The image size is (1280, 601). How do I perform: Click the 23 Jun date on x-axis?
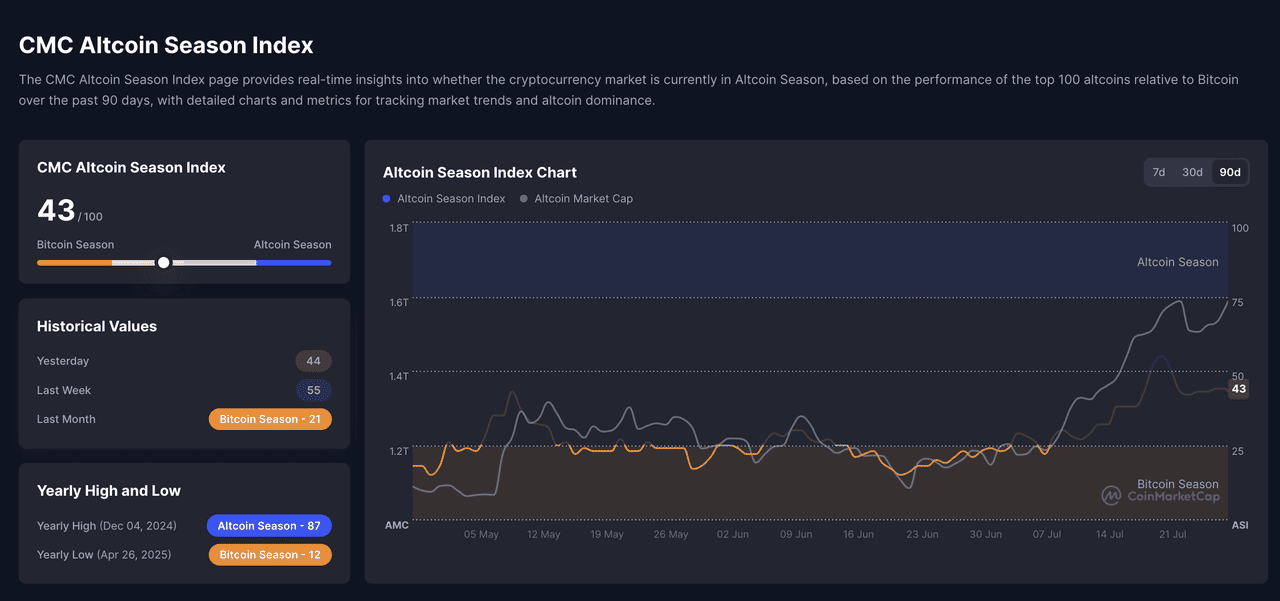coord(922,535)
